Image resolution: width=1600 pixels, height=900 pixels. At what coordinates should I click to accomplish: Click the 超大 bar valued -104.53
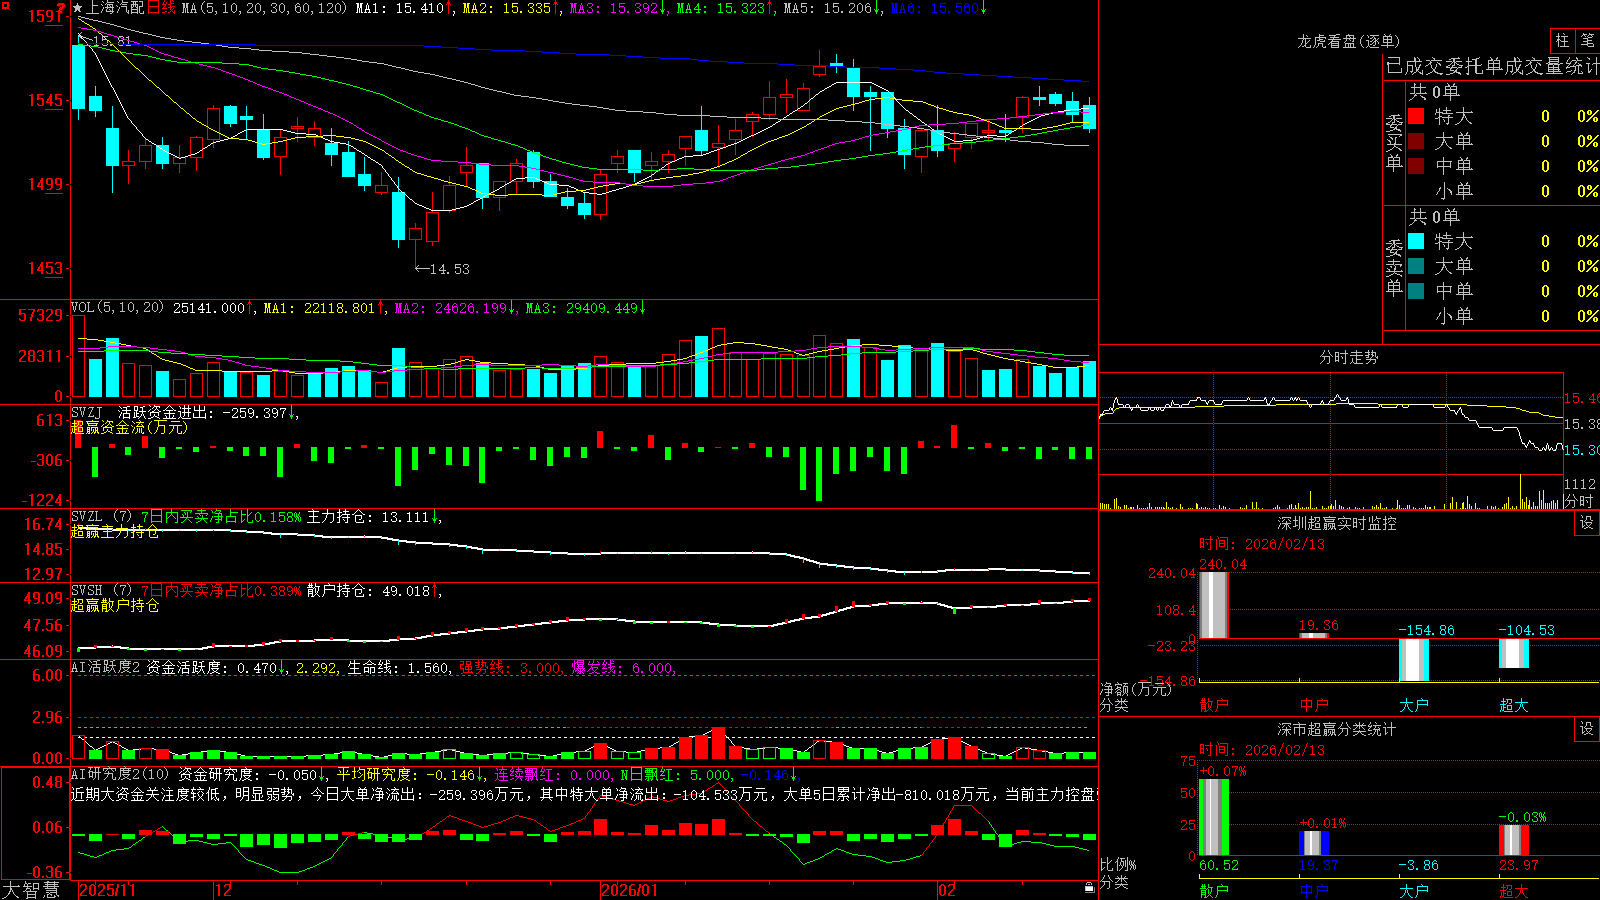1513,653
